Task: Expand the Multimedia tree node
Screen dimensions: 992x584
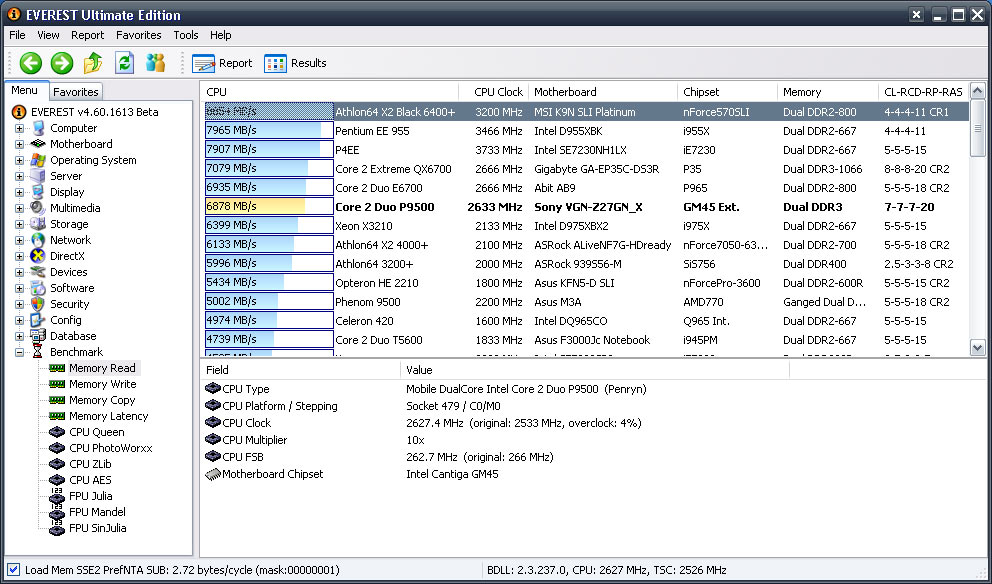Action: pyautogui.click(x=19, y=208)
